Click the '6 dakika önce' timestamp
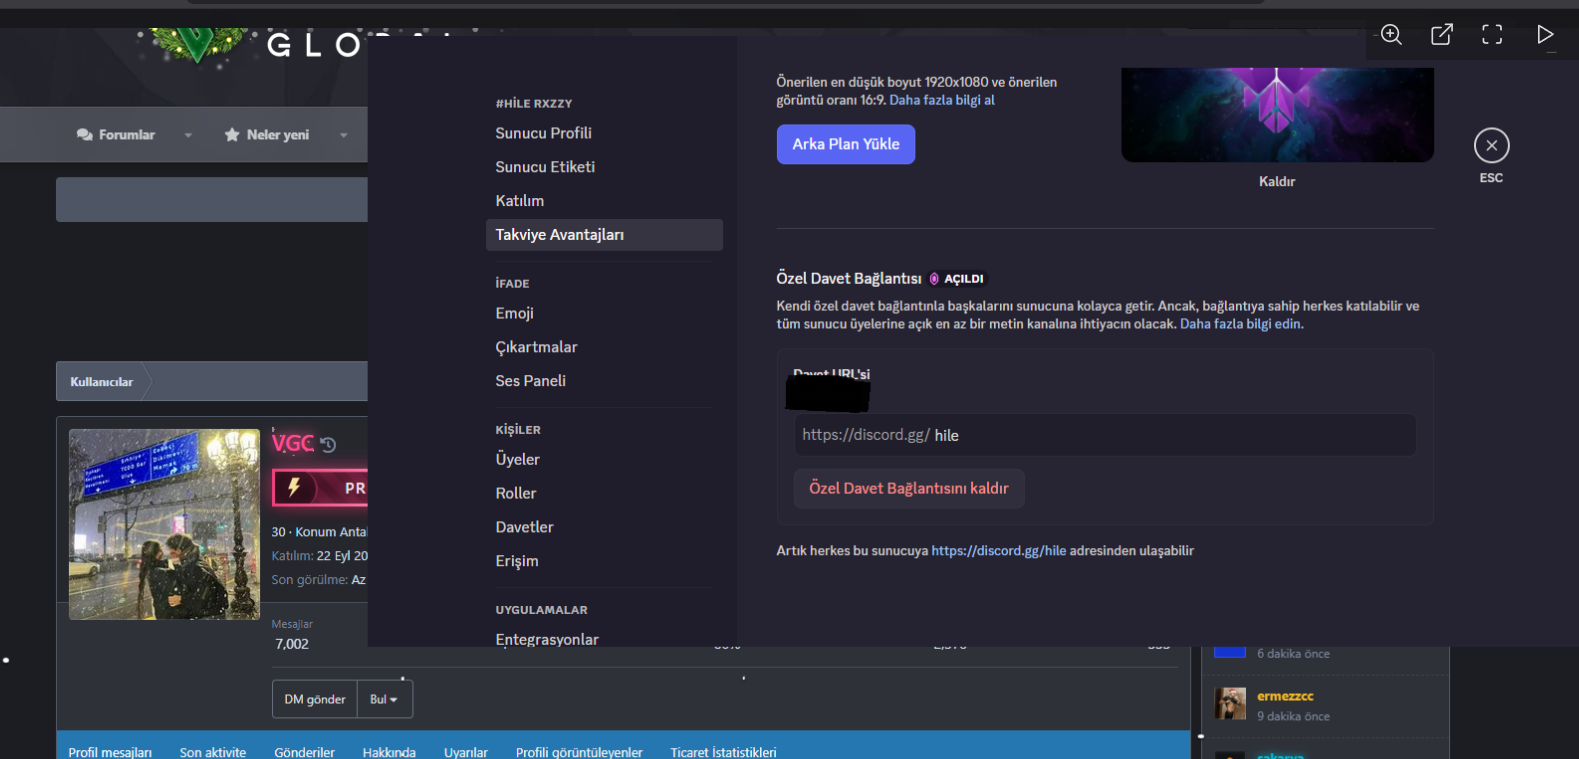Screen dimensions: 1579x759 tap(1293, 654)
